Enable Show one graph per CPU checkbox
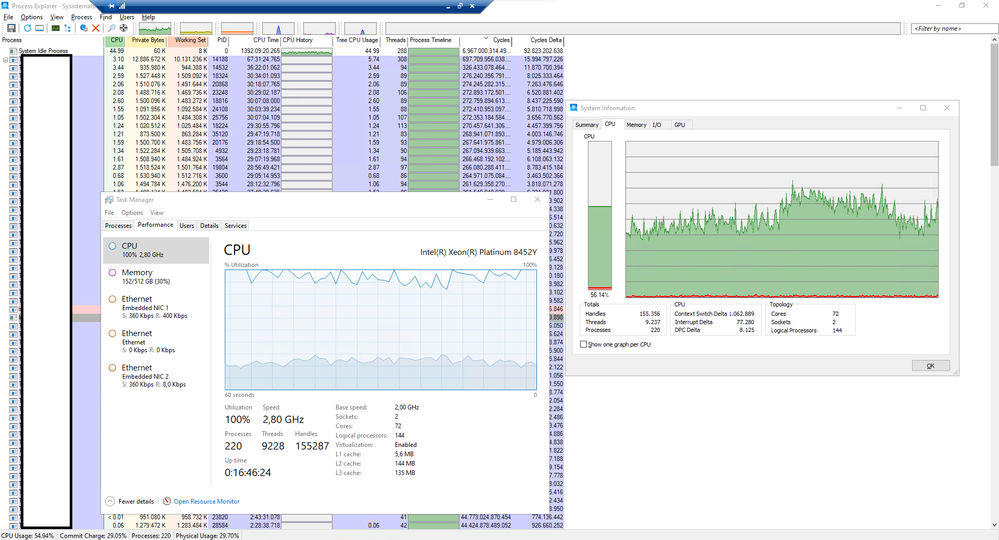Viewport: 999px width, 540px height. (584, 344)
